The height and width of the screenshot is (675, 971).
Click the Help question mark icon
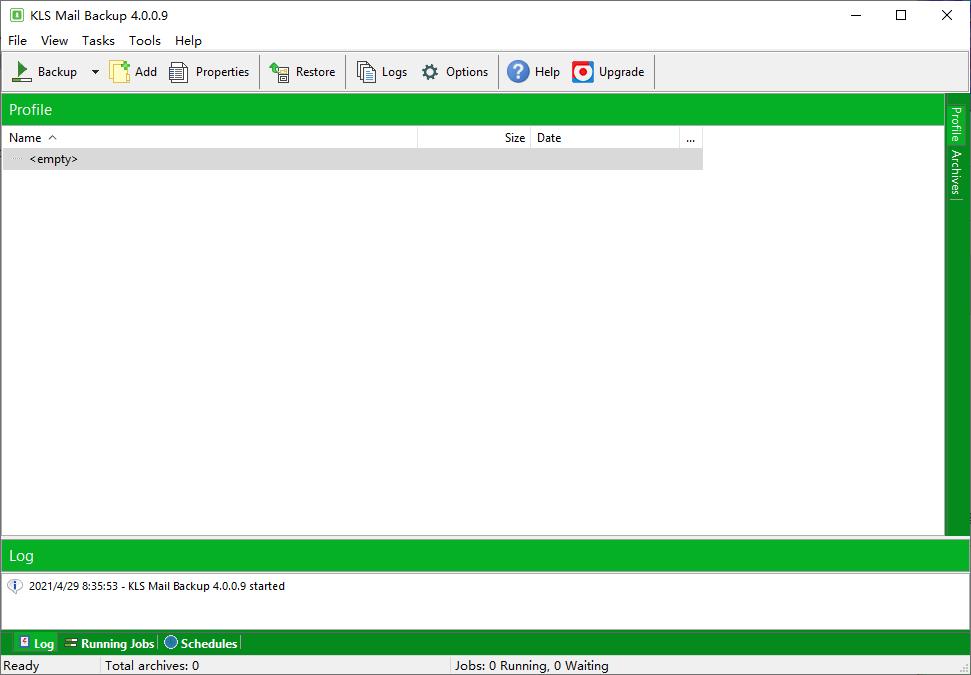click(518, 72)
